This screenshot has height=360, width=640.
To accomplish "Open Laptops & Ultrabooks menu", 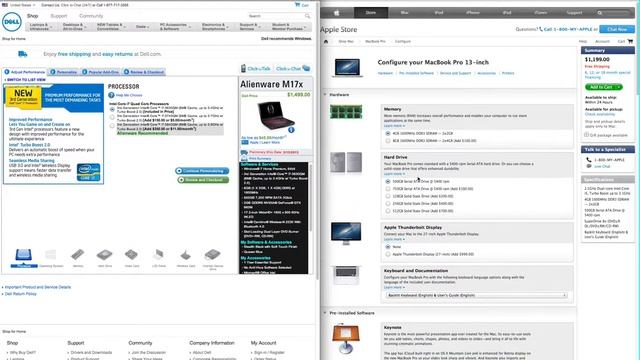I will coord(40,27).
